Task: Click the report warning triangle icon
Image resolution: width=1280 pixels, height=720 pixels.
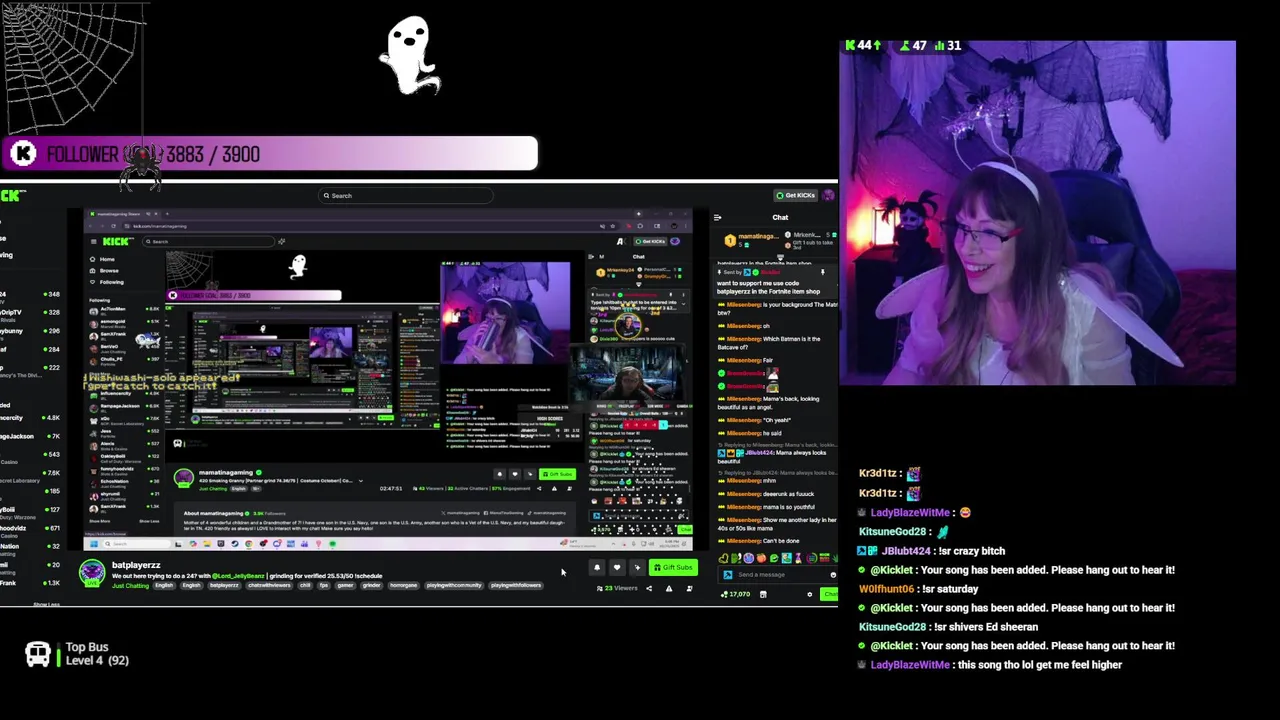Action: pos(669,588)
